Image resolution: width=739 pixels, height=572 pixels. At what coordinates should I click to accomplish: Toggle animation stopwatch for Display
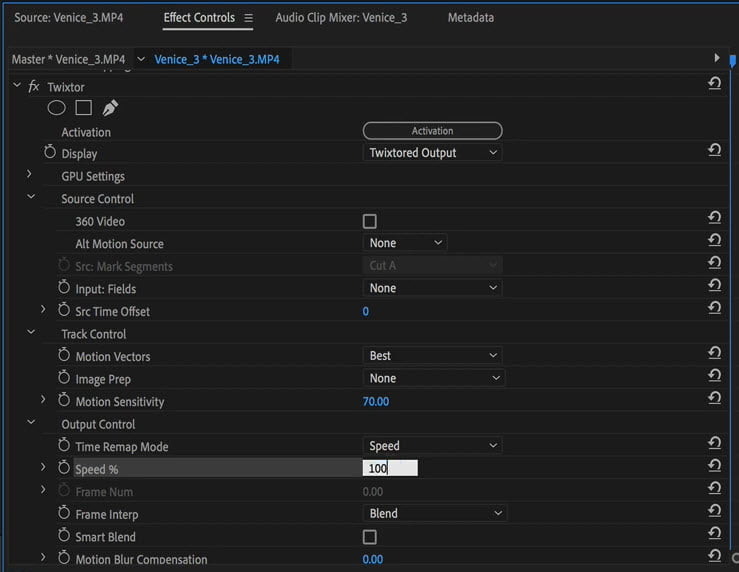pos(50,152)
